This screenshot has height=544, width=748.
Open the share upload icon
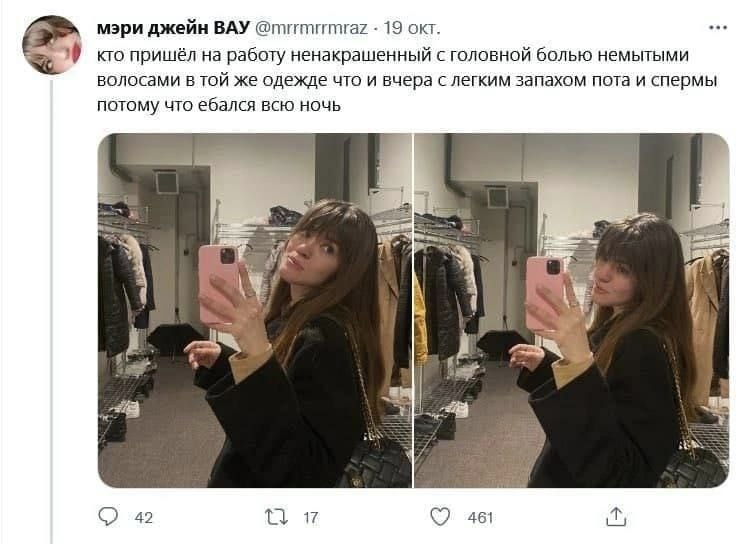pos(616,517)
